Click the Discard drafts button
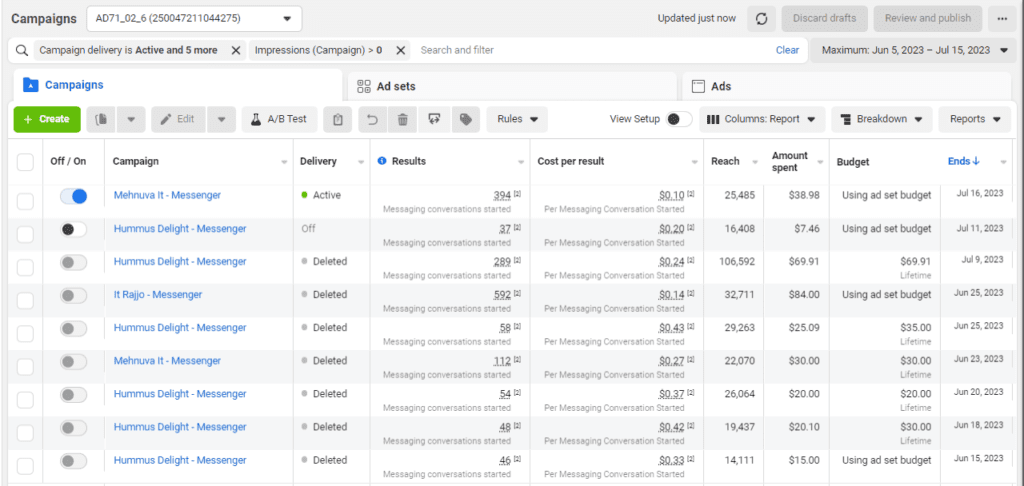The height and width of the screenshot is (486, 1024). pos(825,18)
